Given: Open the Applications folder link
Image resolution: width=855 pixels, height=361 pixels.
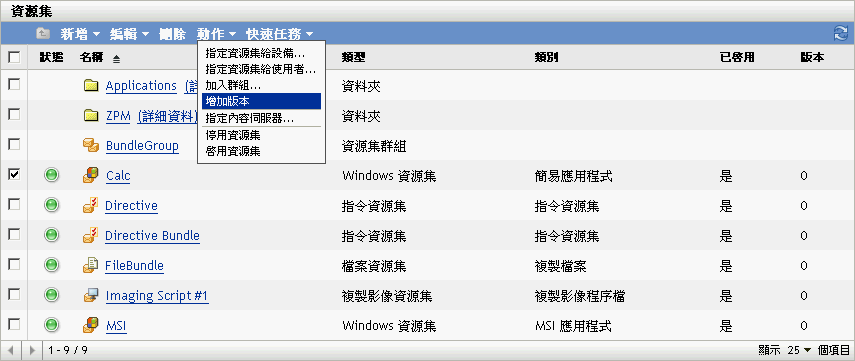Looking at the screenshot, I should 141,86.
